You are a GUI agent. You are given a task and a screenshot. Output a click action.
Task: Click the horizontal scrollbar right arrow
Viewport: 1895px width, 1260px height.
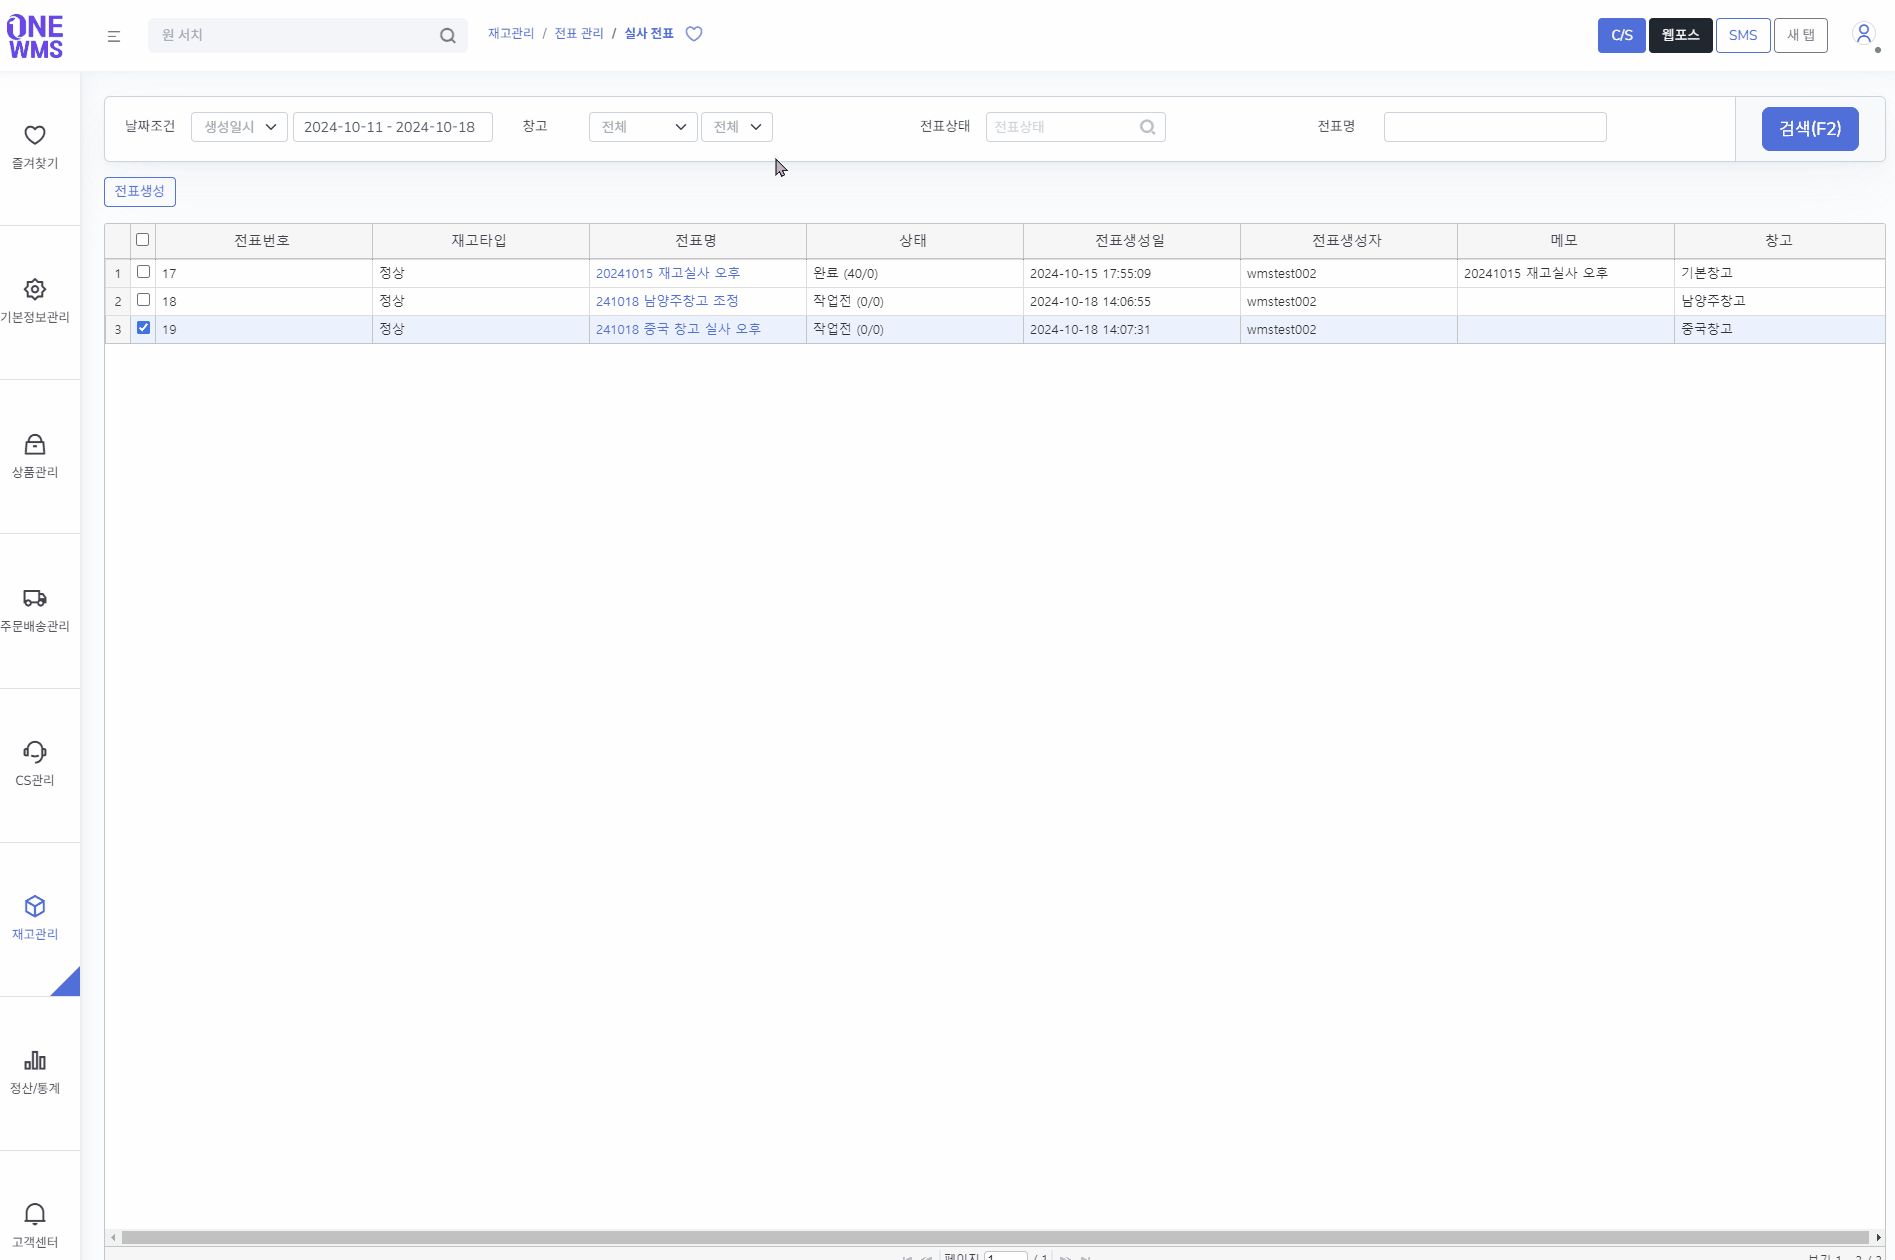coord(1878,1238)
